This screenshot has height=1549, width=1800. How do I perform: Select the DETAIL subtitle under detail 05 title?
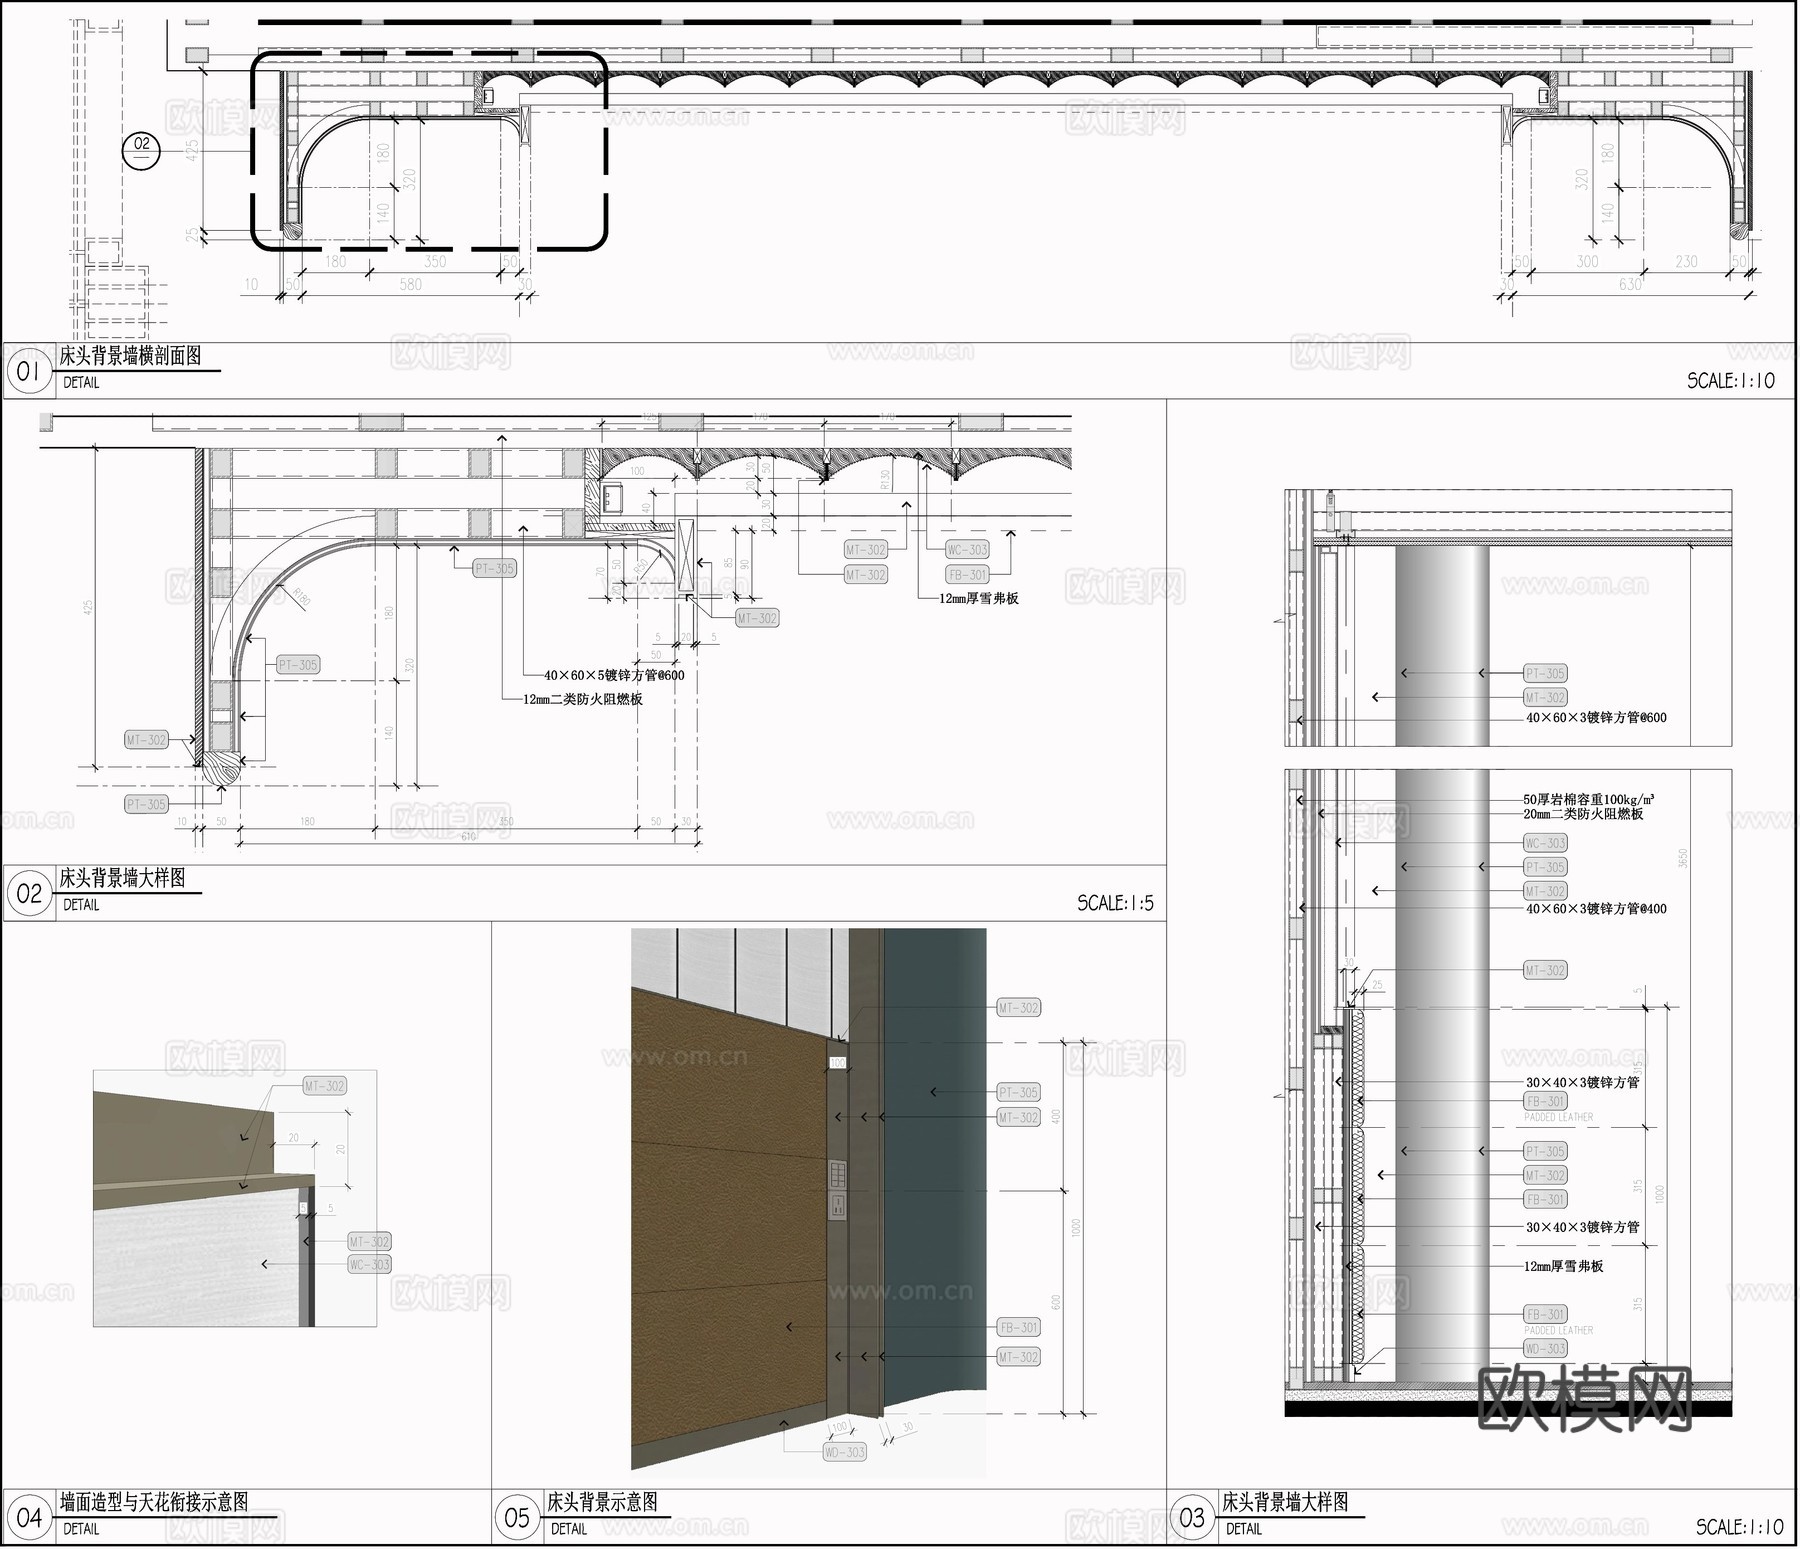click(x=569, y=1529)
